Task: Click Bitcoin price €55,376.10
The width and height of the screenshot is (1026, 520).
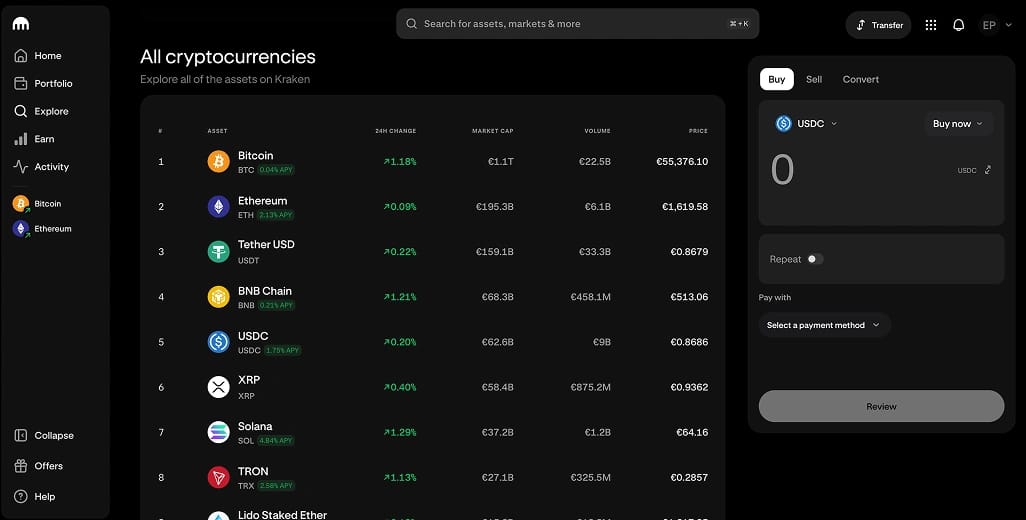Action: (x=682, y=162)
